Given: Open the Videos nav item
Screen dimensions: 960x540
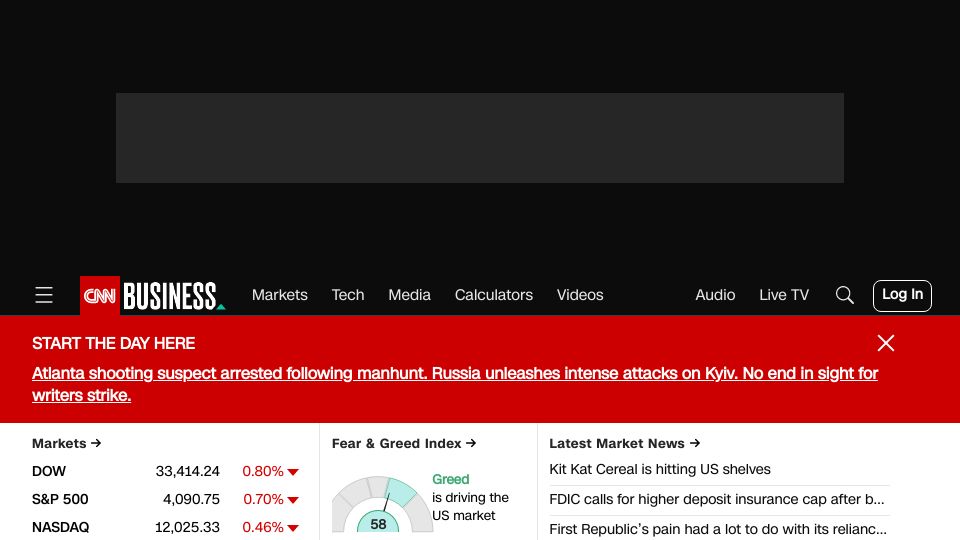Looking at the screenshot, I should [x=580, y=295].
